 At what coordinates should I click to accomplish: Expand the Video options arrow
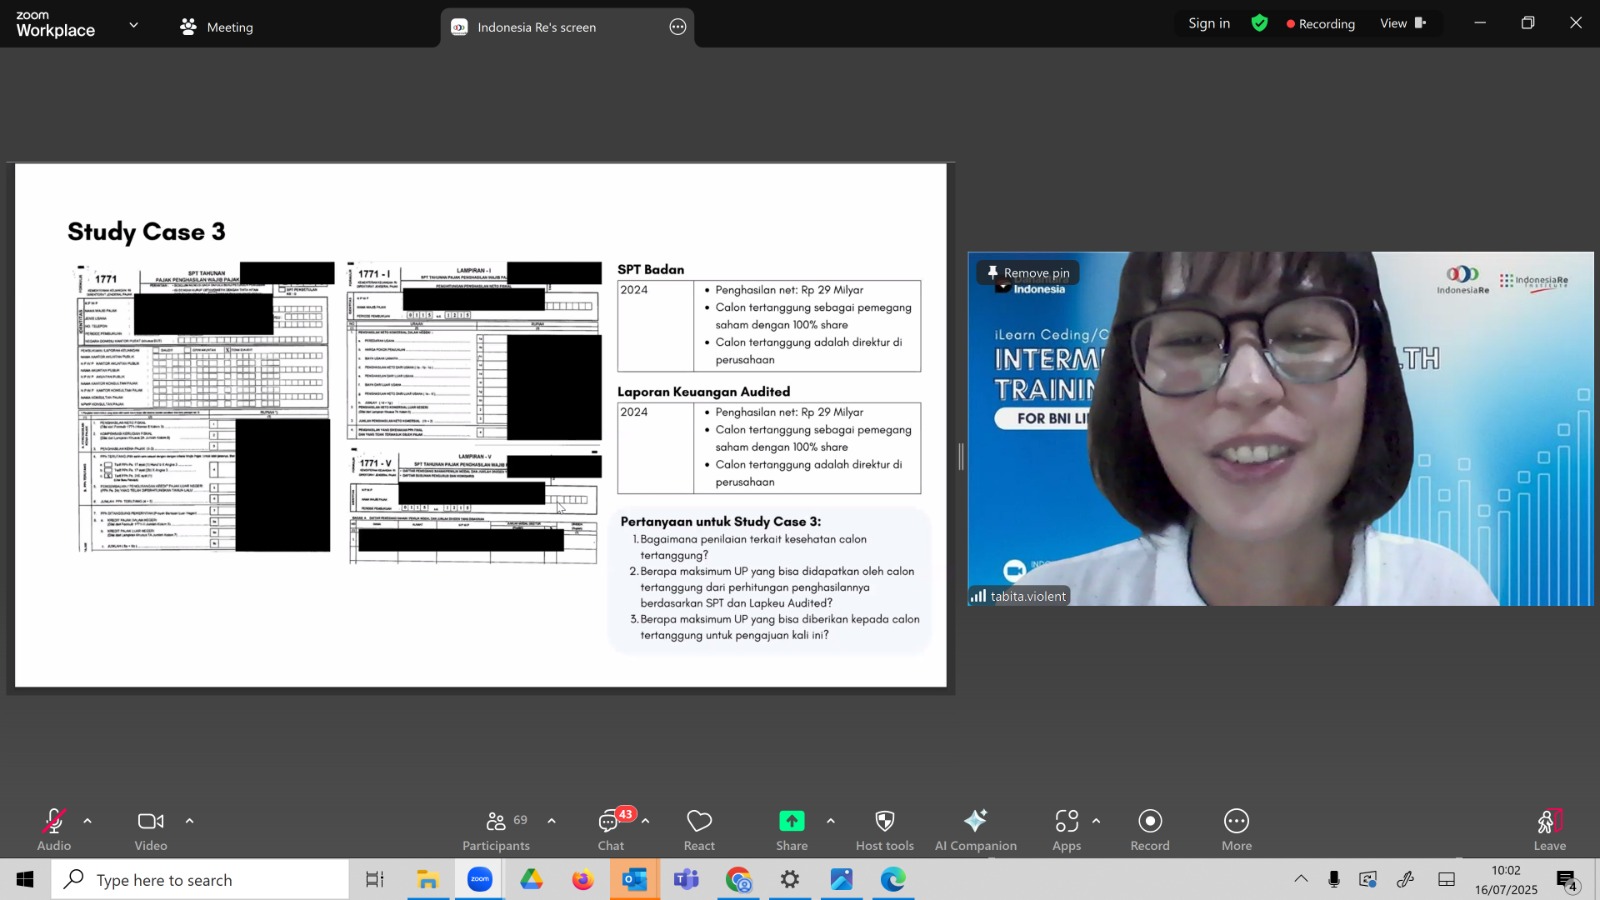(189, 821)
